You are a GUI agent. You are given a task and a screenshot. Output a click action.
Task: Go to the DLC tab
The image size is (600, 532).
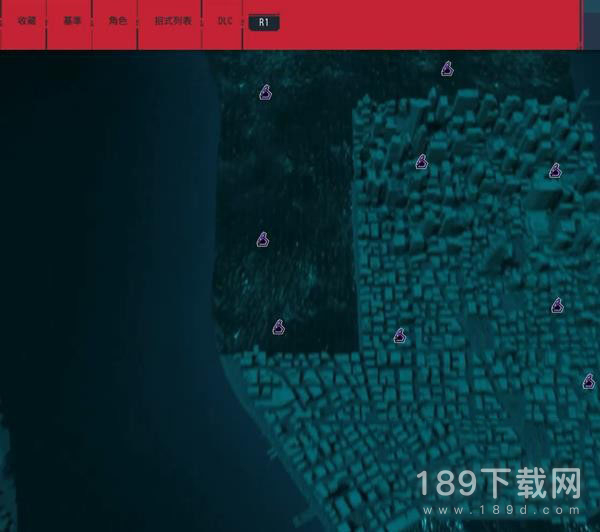pyautogui.click(x=225, y=21)
